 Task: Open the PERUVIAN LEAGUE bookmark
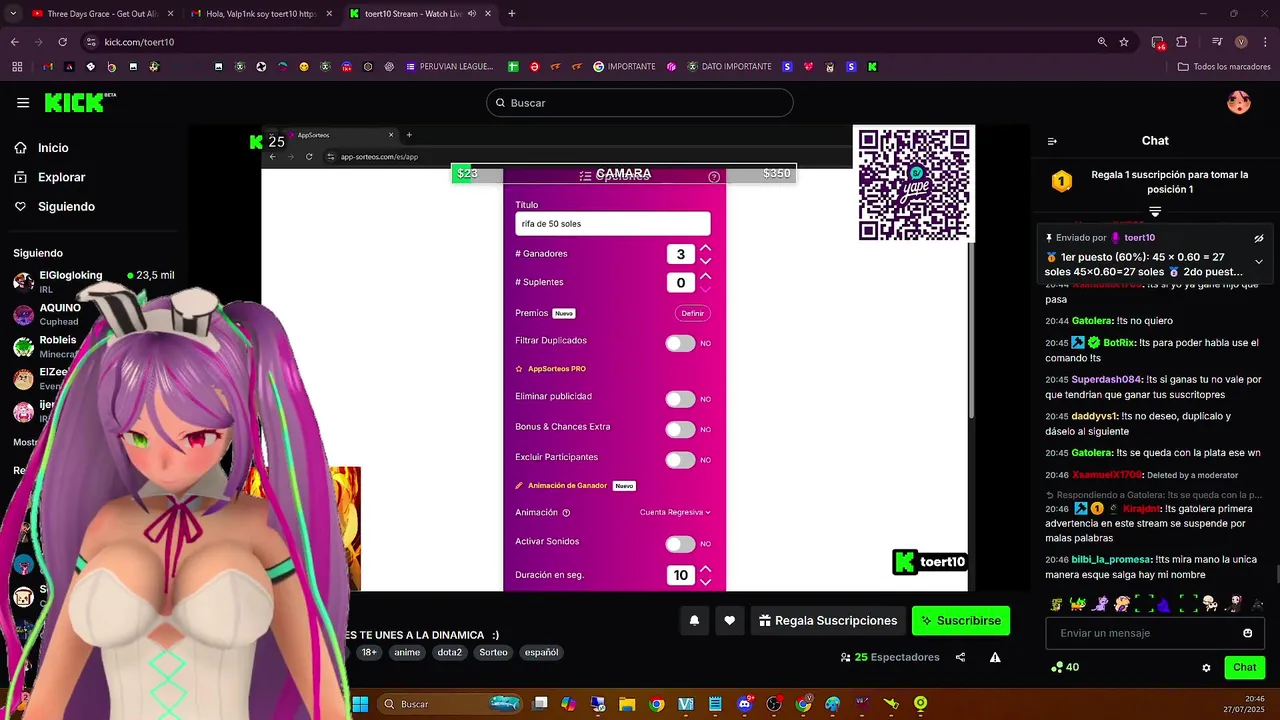[x=449, y=67]
